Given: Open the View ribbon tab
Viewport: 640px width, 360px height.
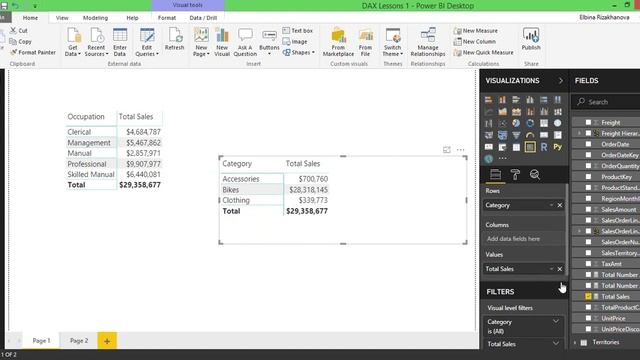Looking at the screenshot, I should (62, 18).
